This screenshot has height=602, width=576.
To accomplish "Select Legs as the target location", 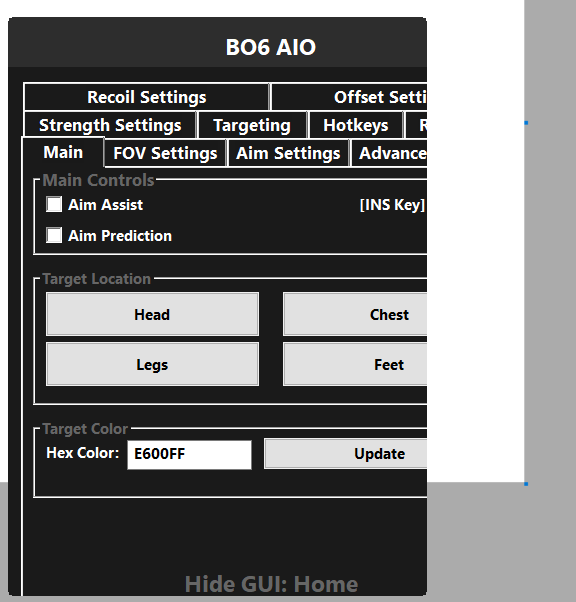I will pyautogui.click(x=152, y=364).
